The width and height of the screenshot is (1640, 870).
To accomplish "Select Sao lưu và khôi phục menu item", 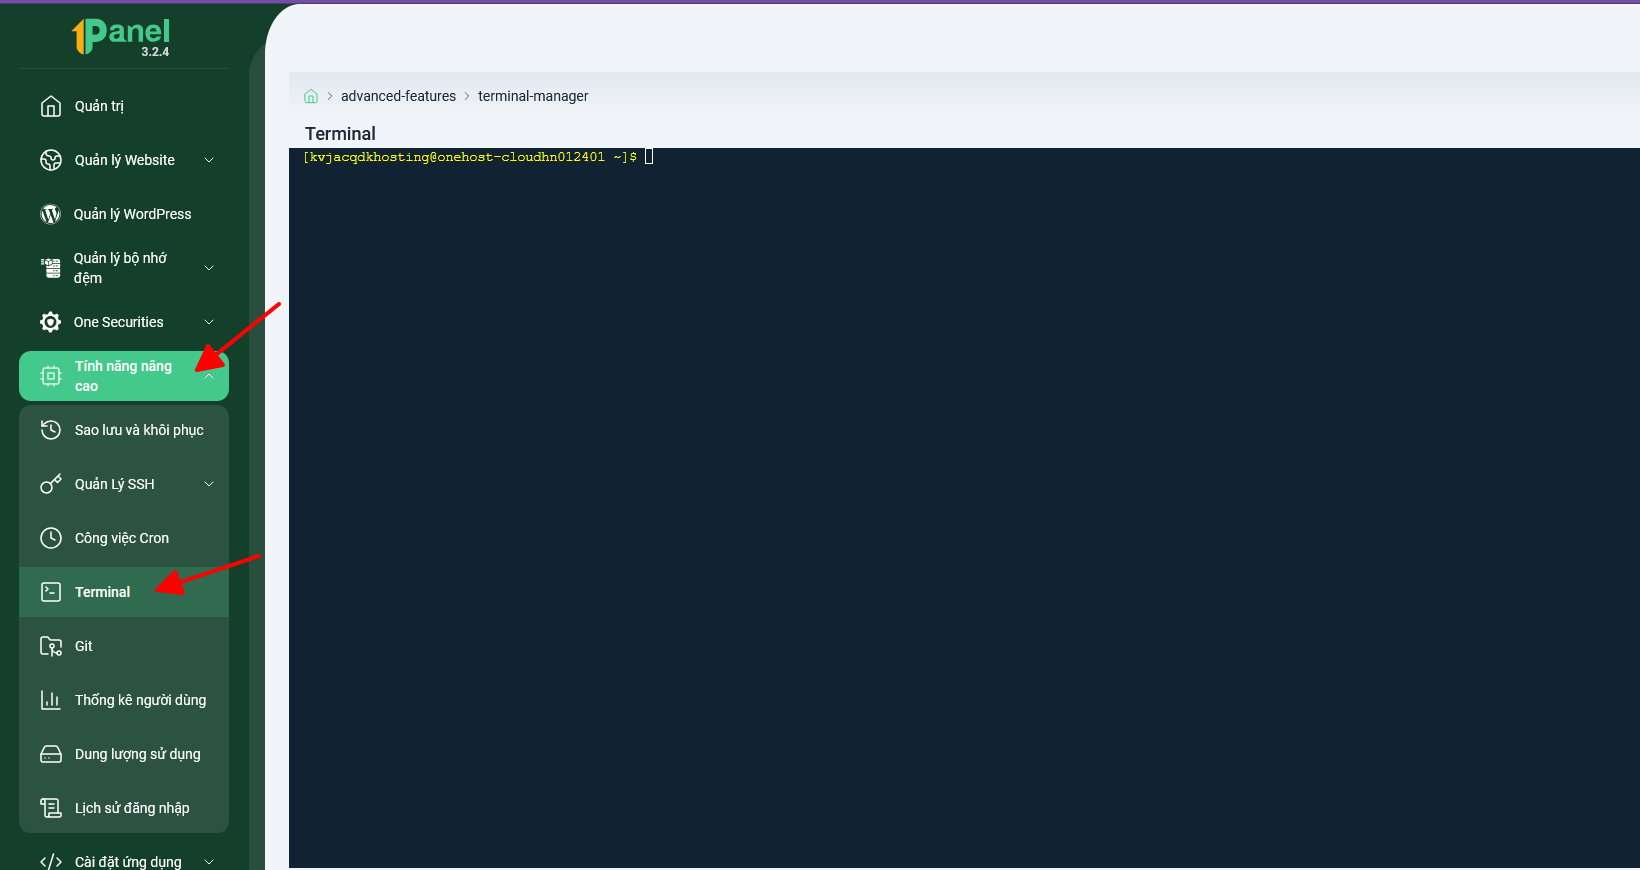I will [124, 430].
